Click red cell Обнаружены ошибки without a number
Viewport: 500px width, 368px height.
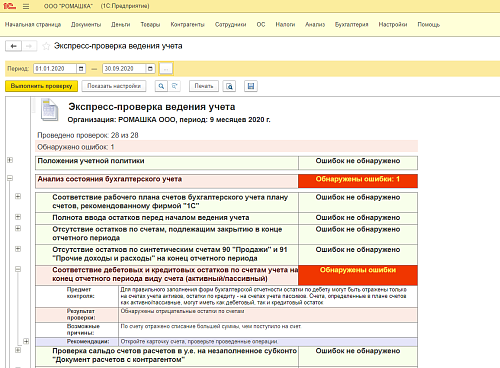[x=358, y=275]
